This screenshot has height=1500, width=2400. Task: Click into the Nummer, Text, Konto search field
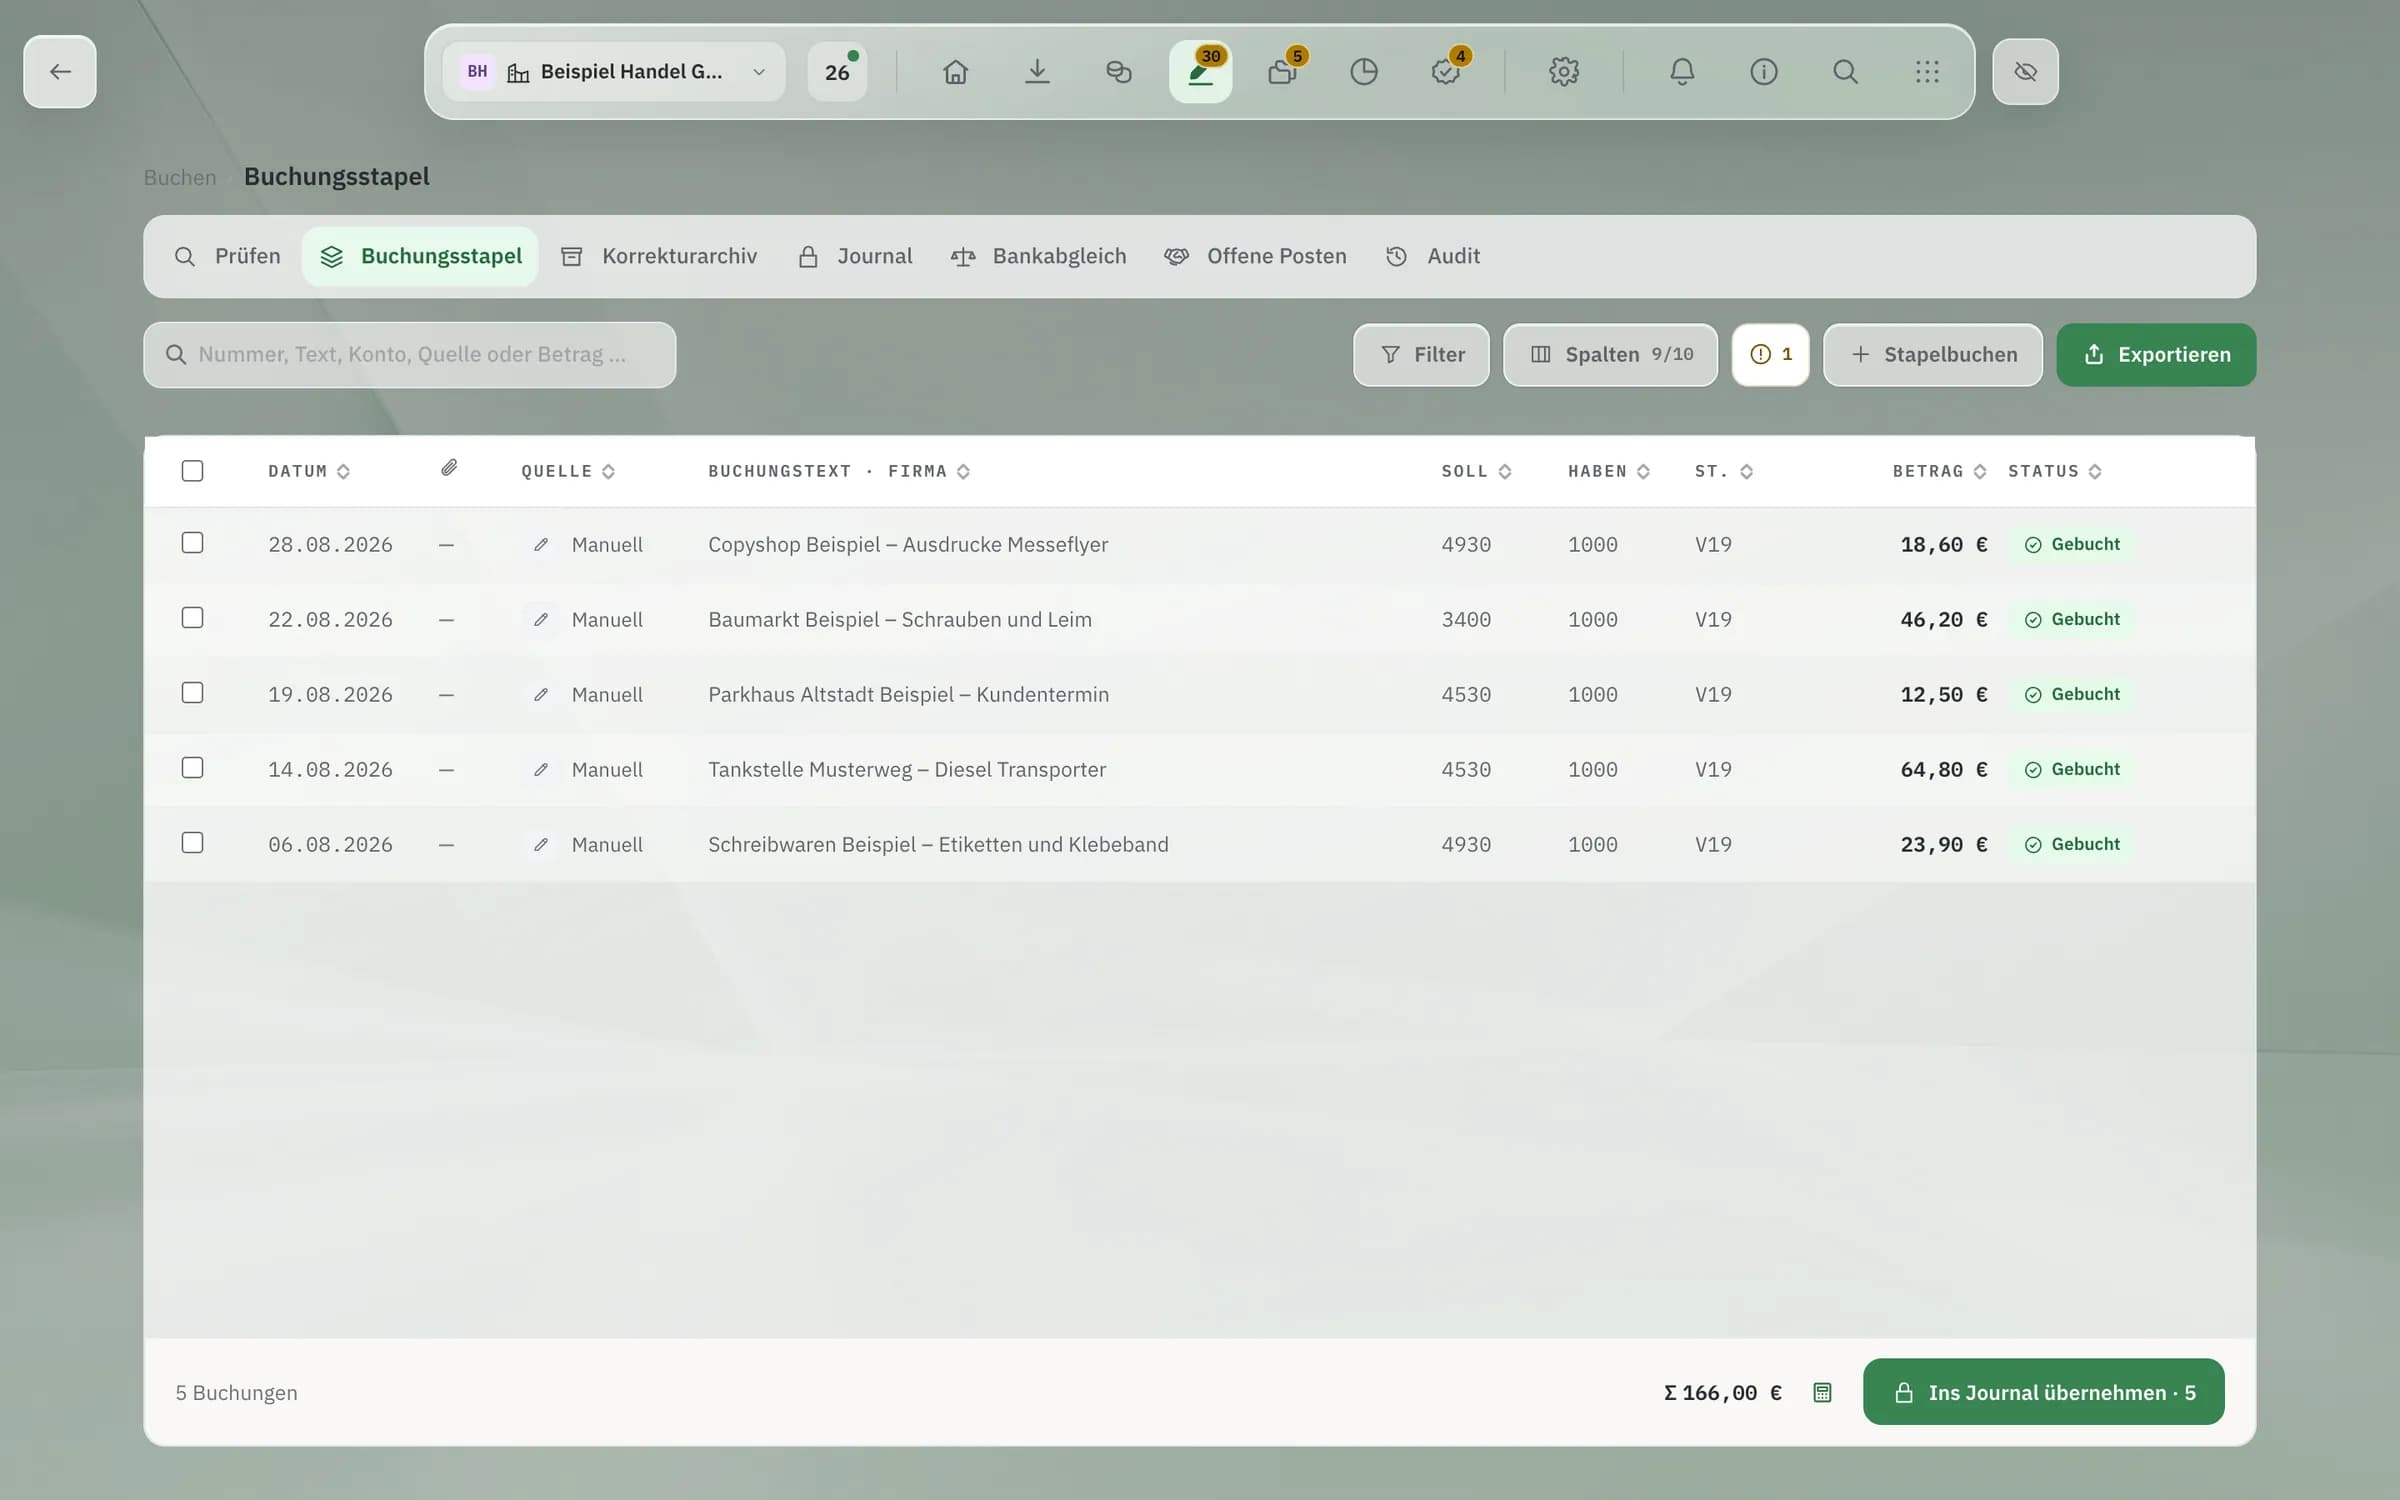tap(410, 355)
